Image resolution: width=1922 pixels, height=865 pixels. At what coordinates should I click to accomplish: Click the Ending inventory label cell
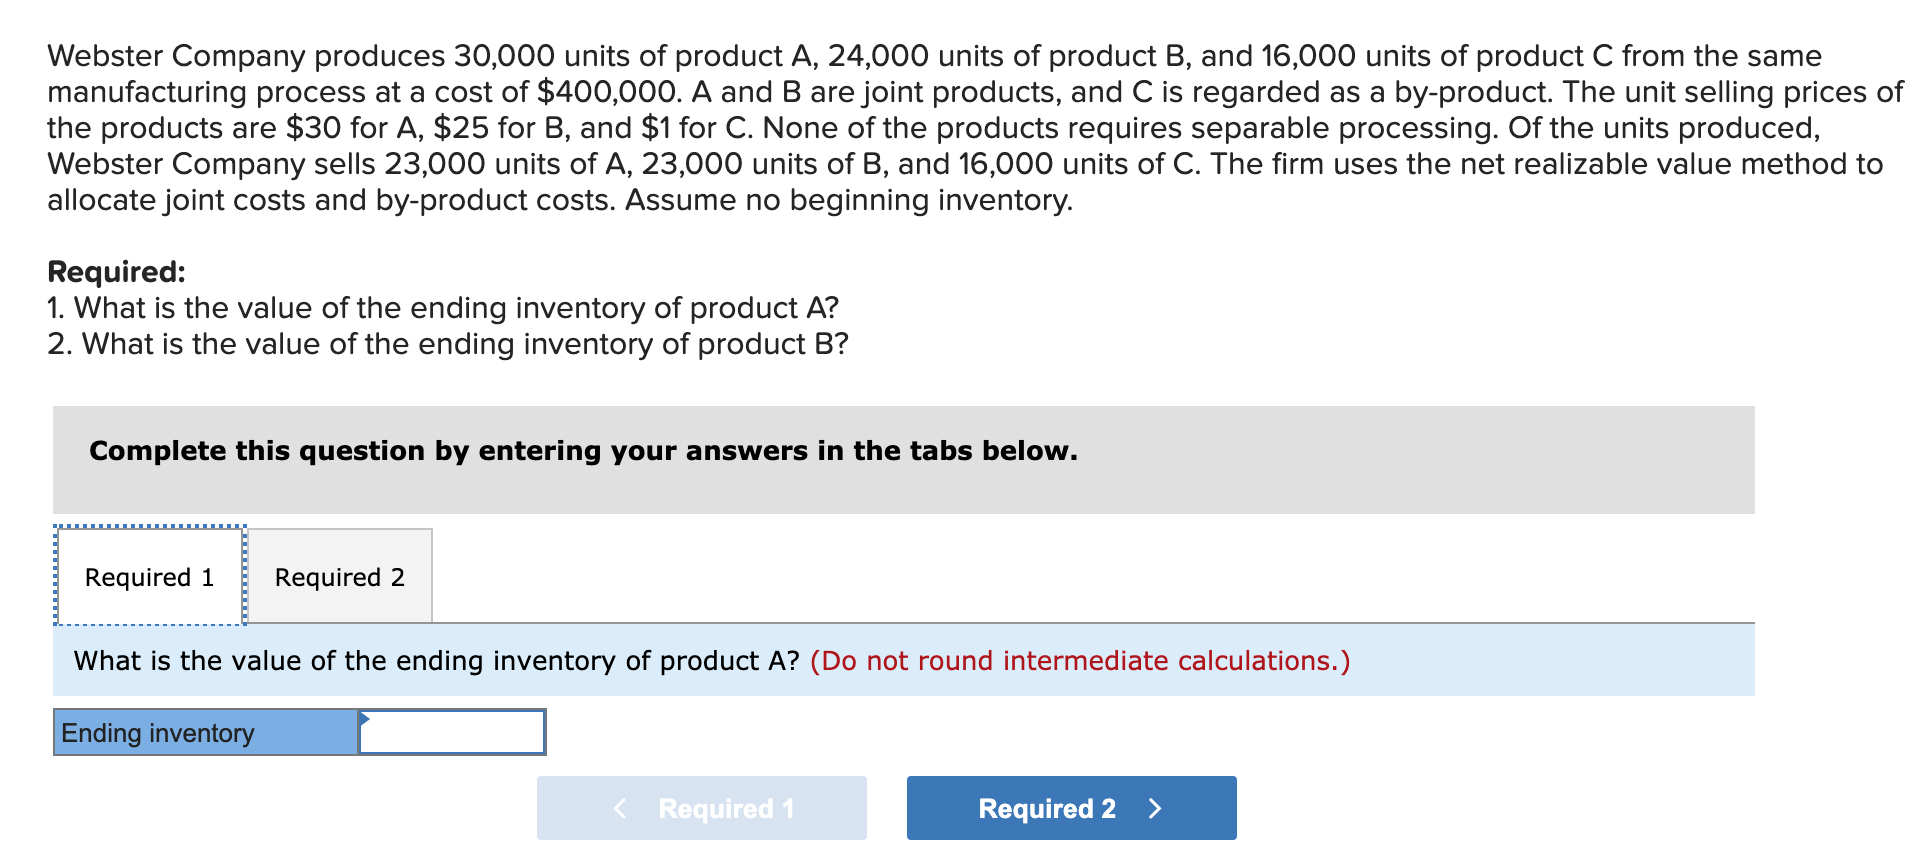click(206, 732)
